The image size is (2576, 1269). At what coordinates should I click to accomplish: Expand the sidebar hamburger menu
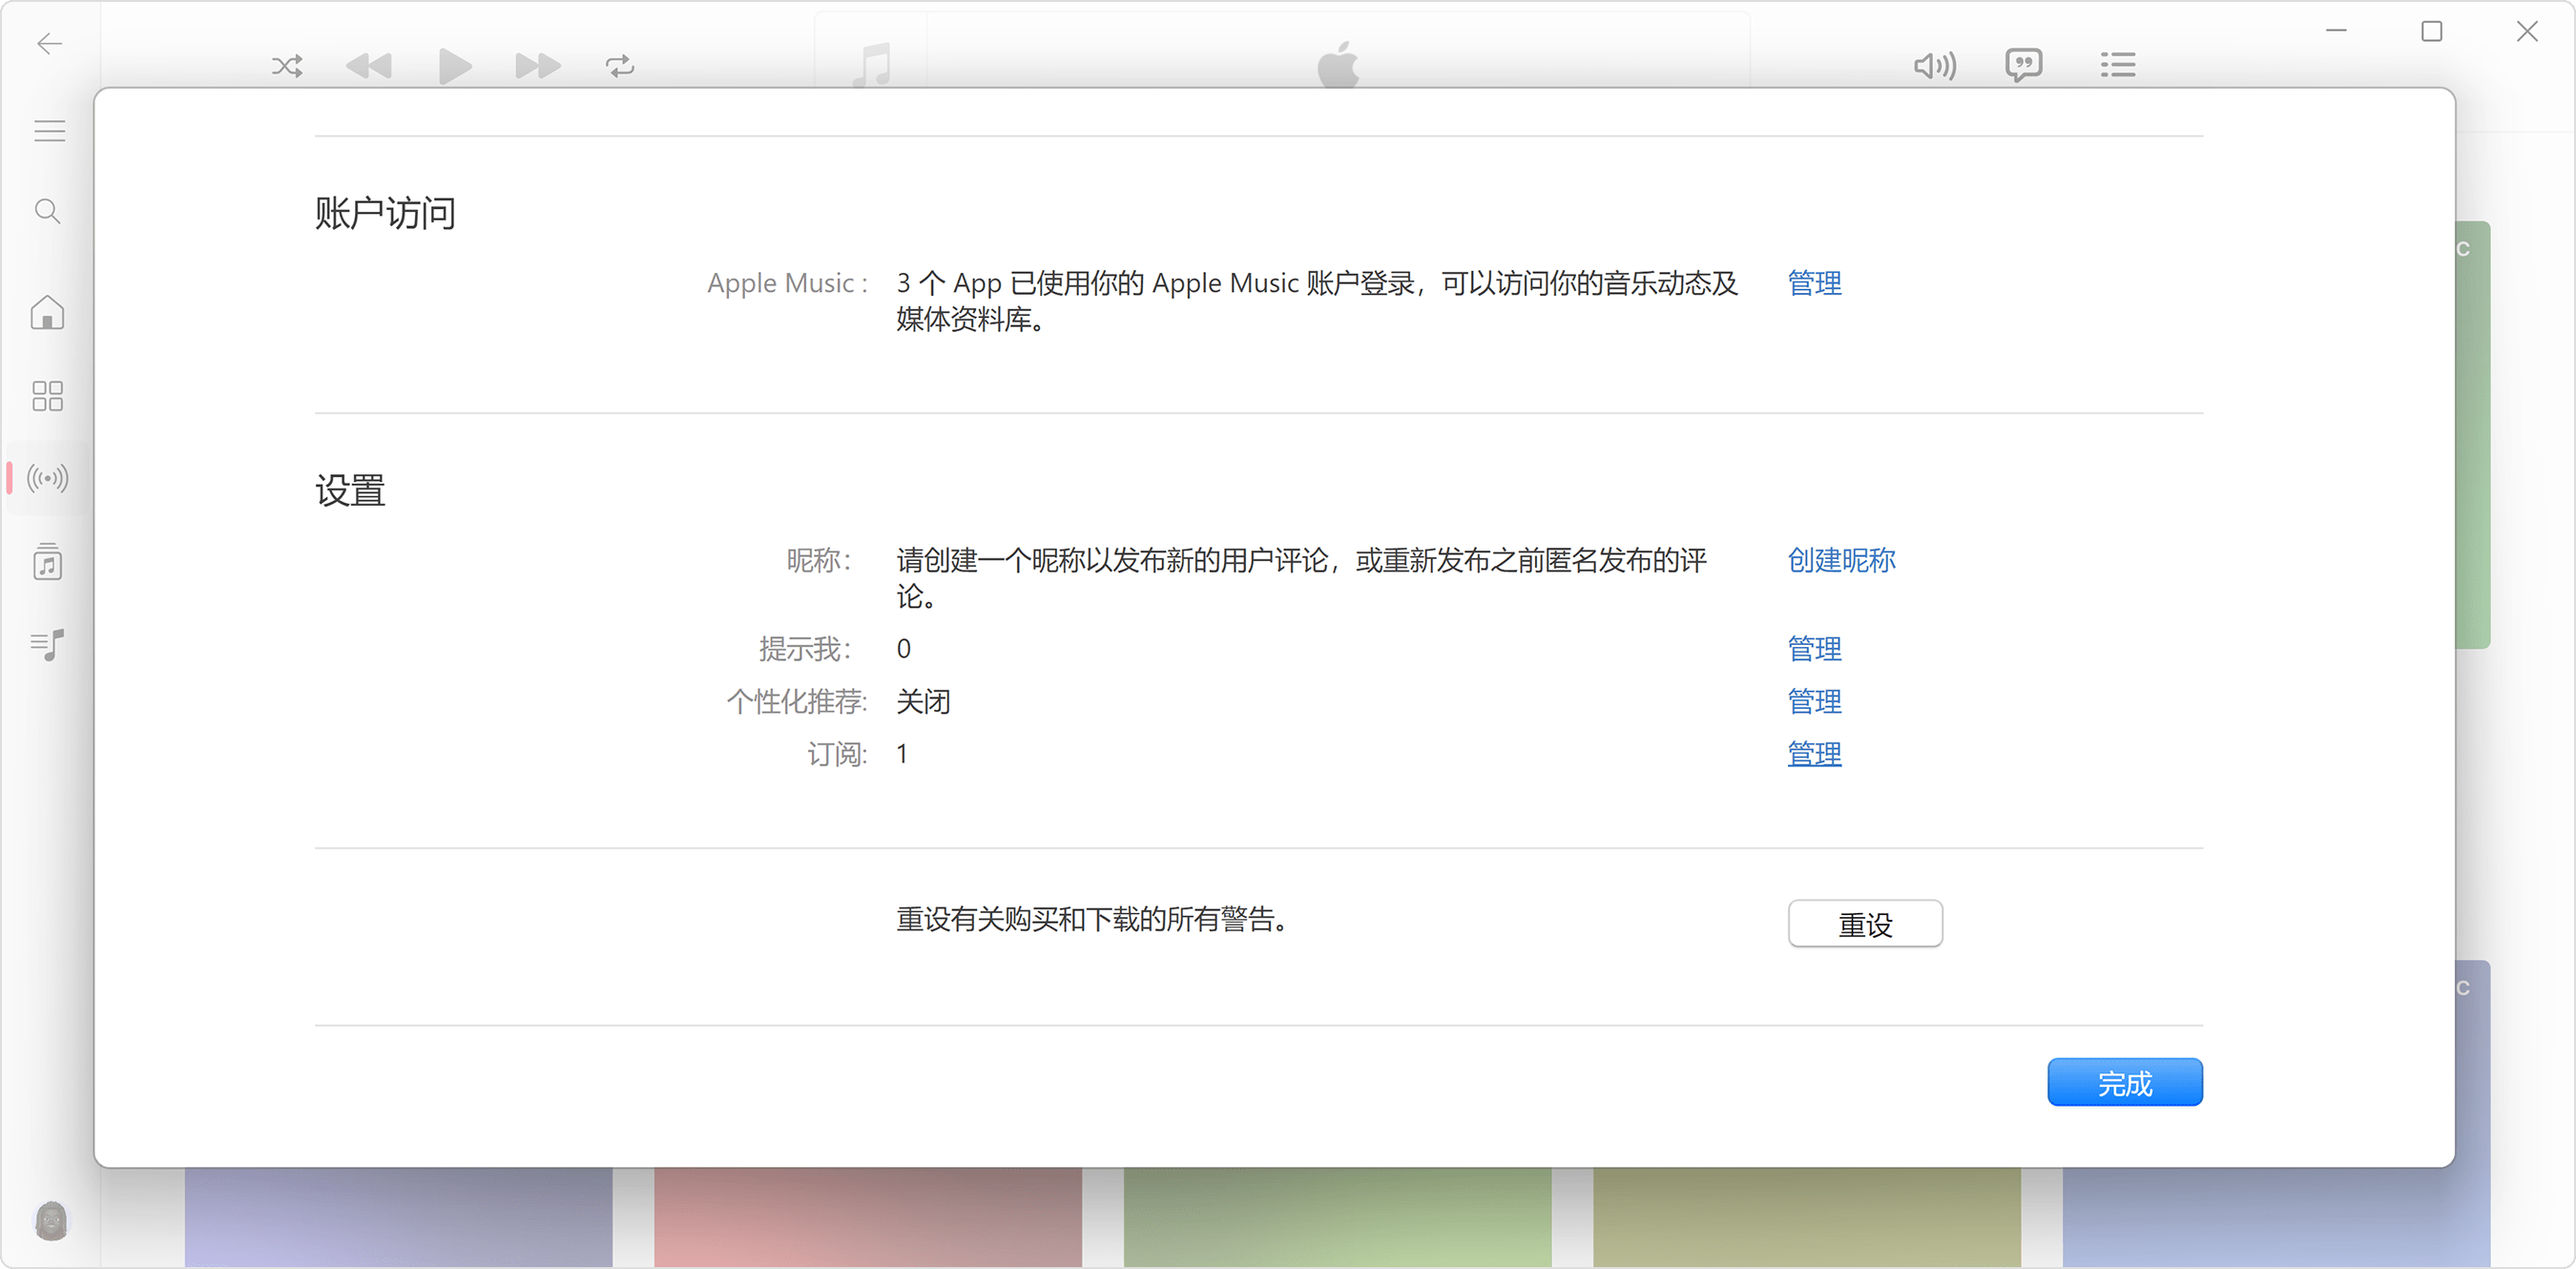pyautogui.click(x=49, y=131)
